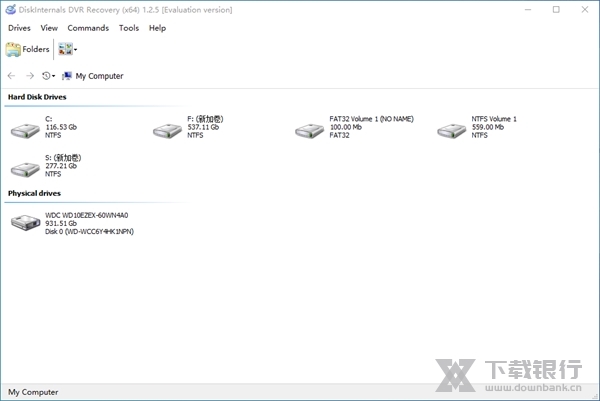Click the back navigation arrow
The height and width of the screenshot is (401, 600).
[x=12, y=76]
